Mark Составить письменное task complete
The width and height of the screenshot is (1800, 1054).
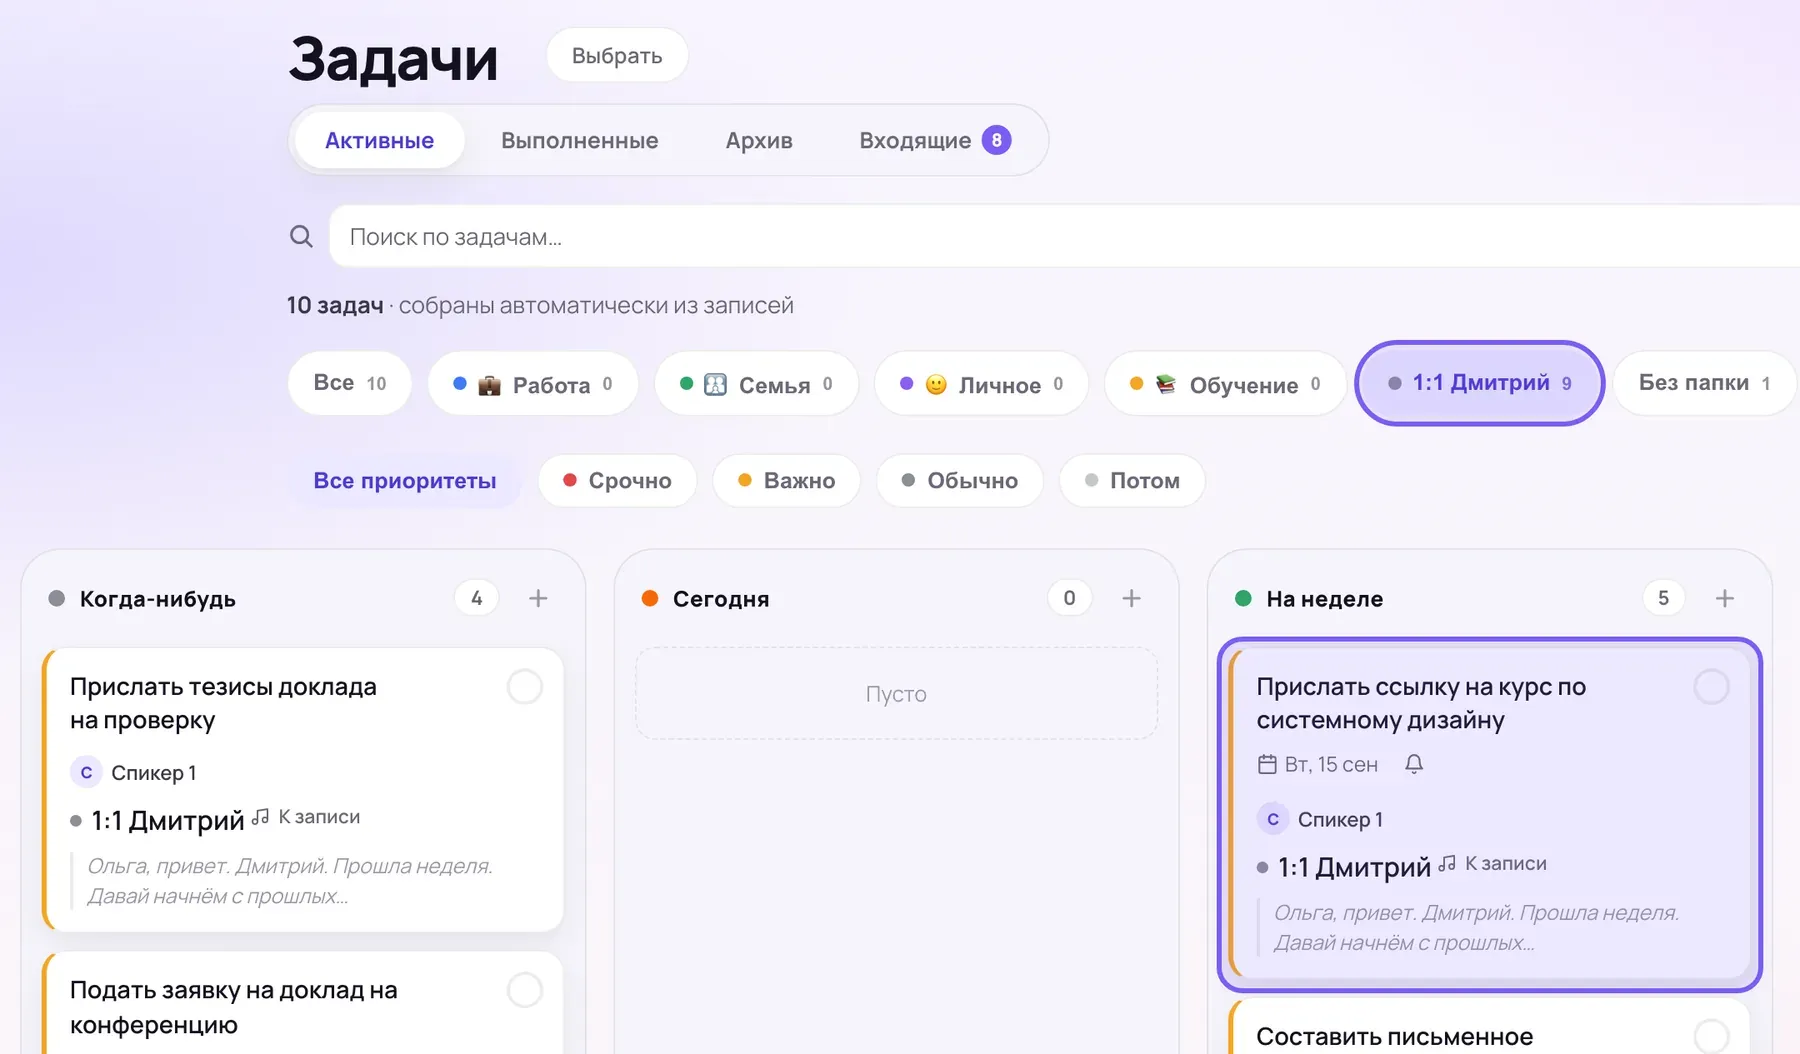coord(1711,1037)
